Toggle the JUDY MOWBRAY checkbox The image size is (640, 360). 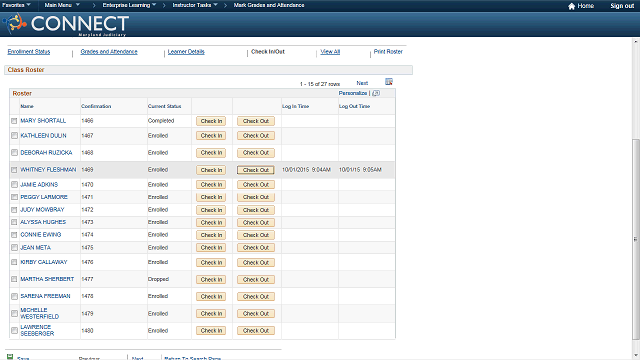point(14,210)
